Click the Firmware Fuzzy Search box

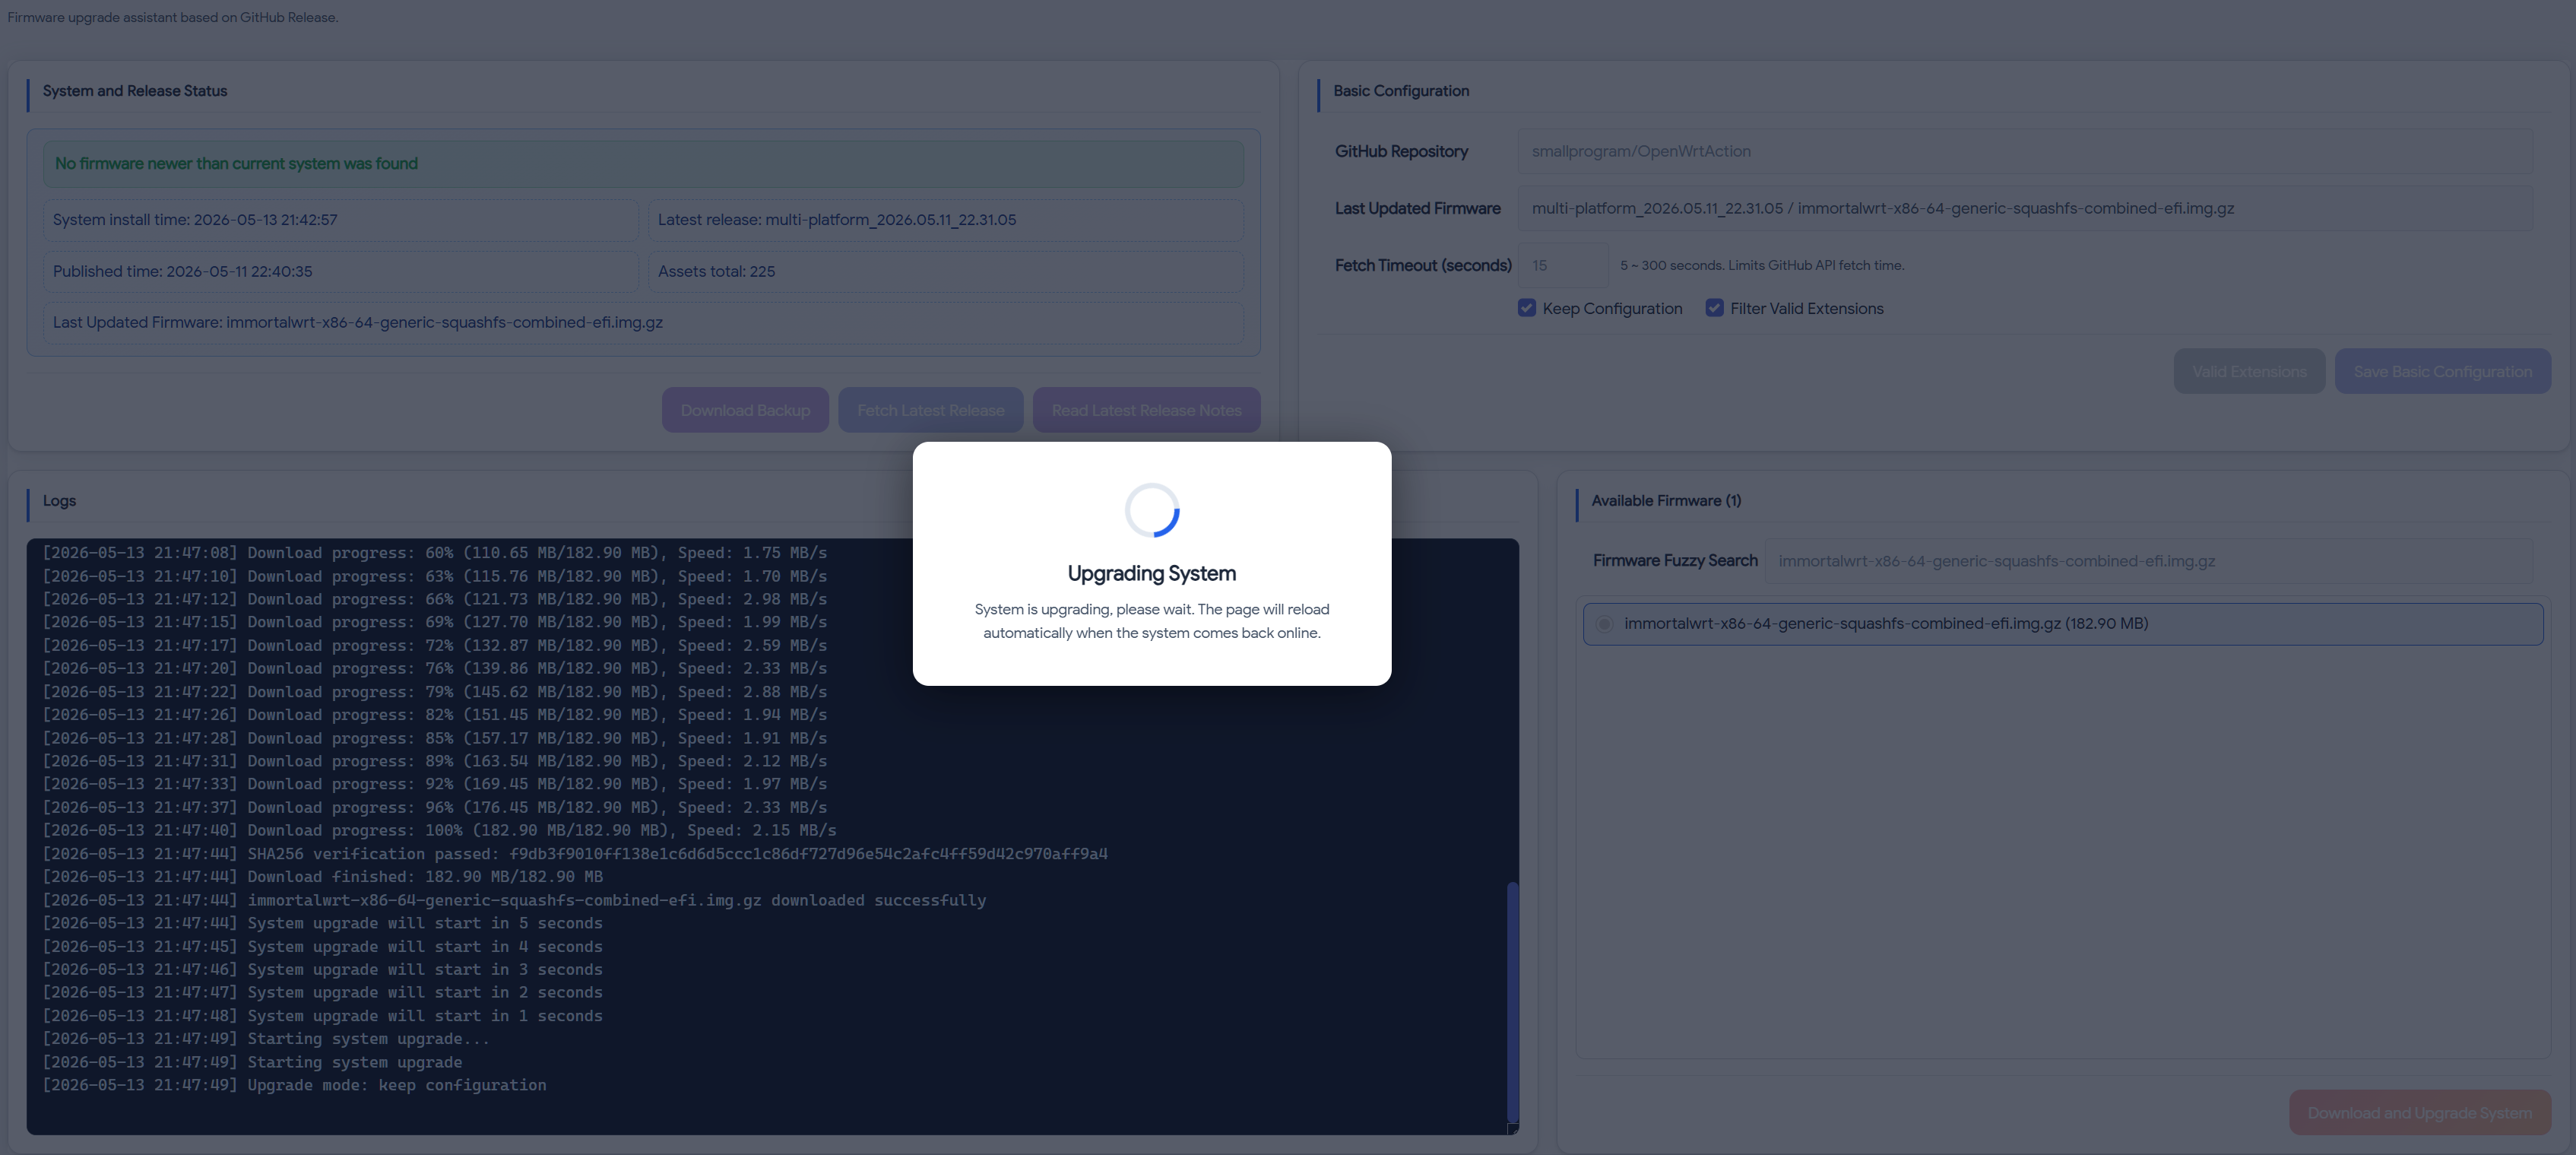point(2148,561)
